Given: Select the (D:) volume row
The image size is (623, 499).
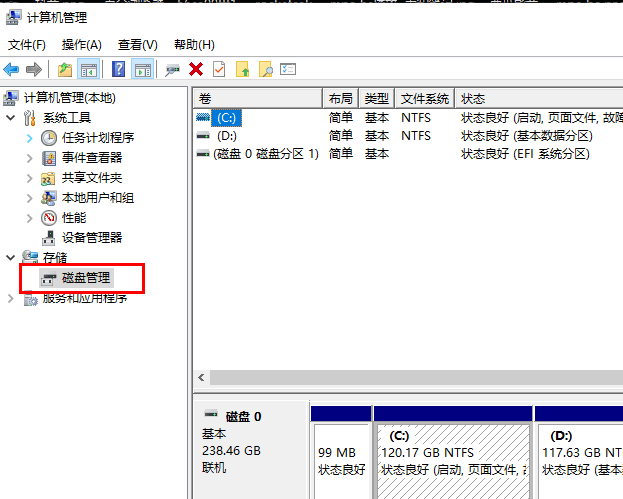Looking at the screenshot, I should (x=408, y=136).
